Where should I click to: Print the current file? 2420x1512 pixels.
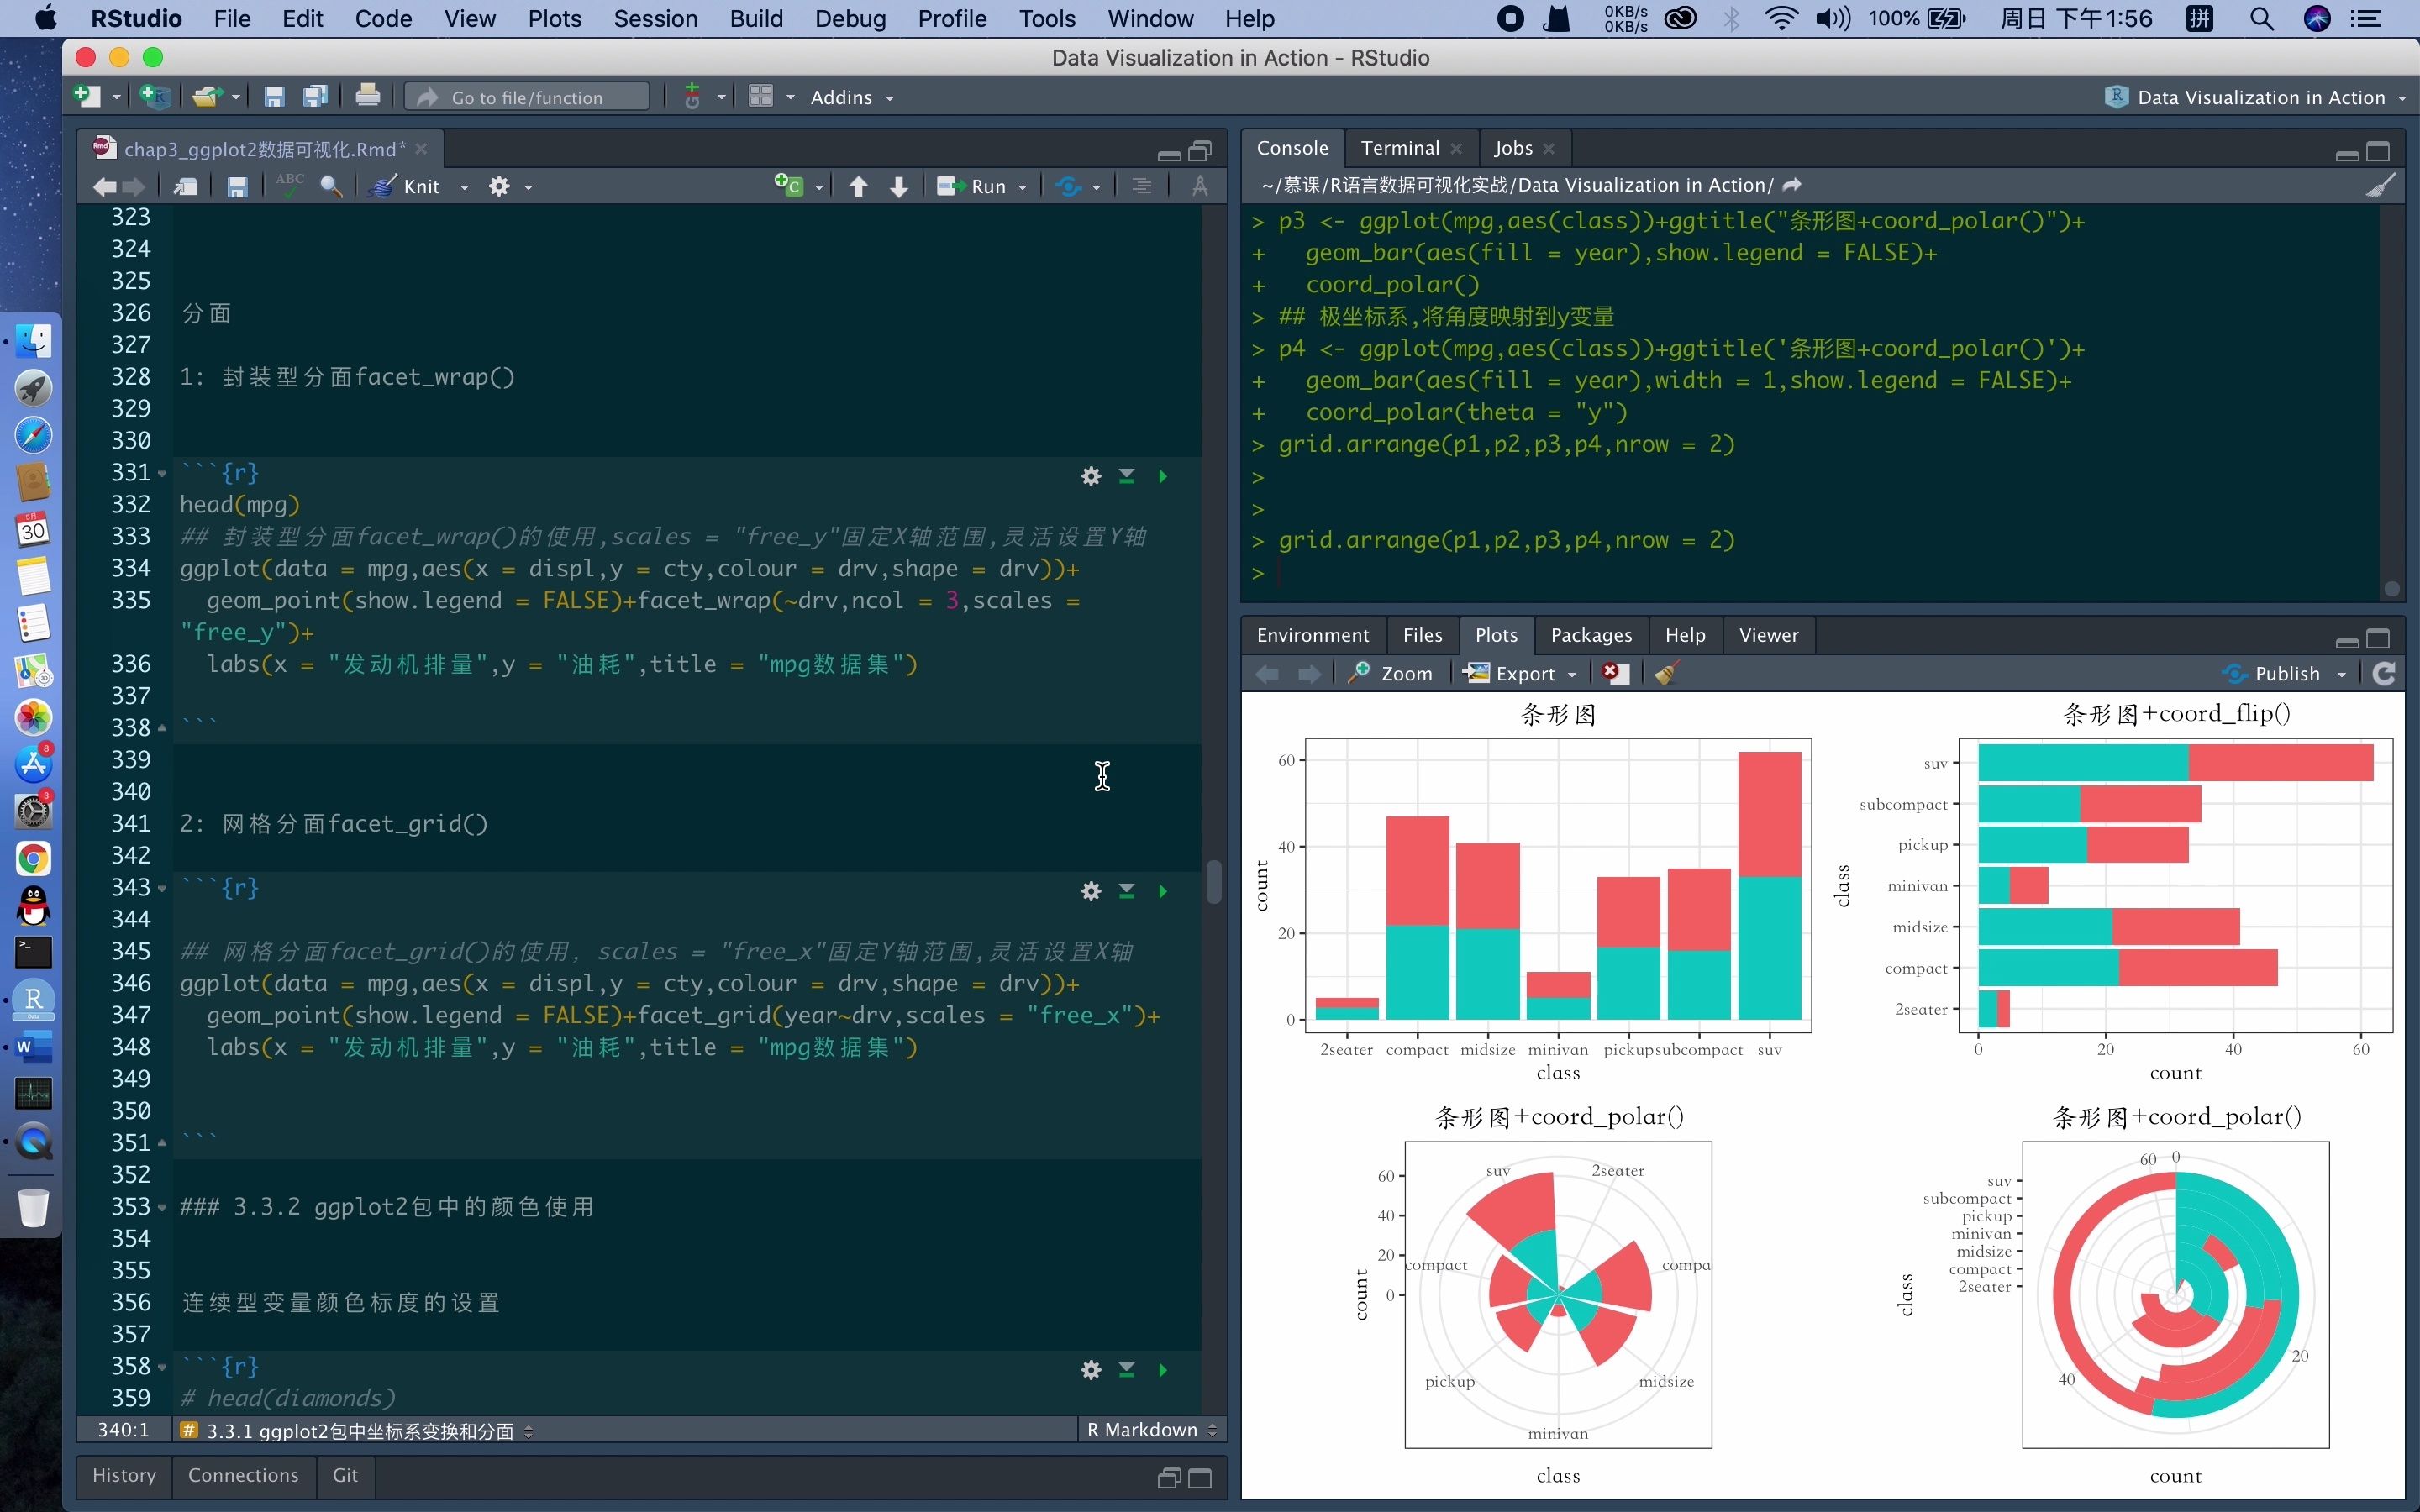[368, 97]
